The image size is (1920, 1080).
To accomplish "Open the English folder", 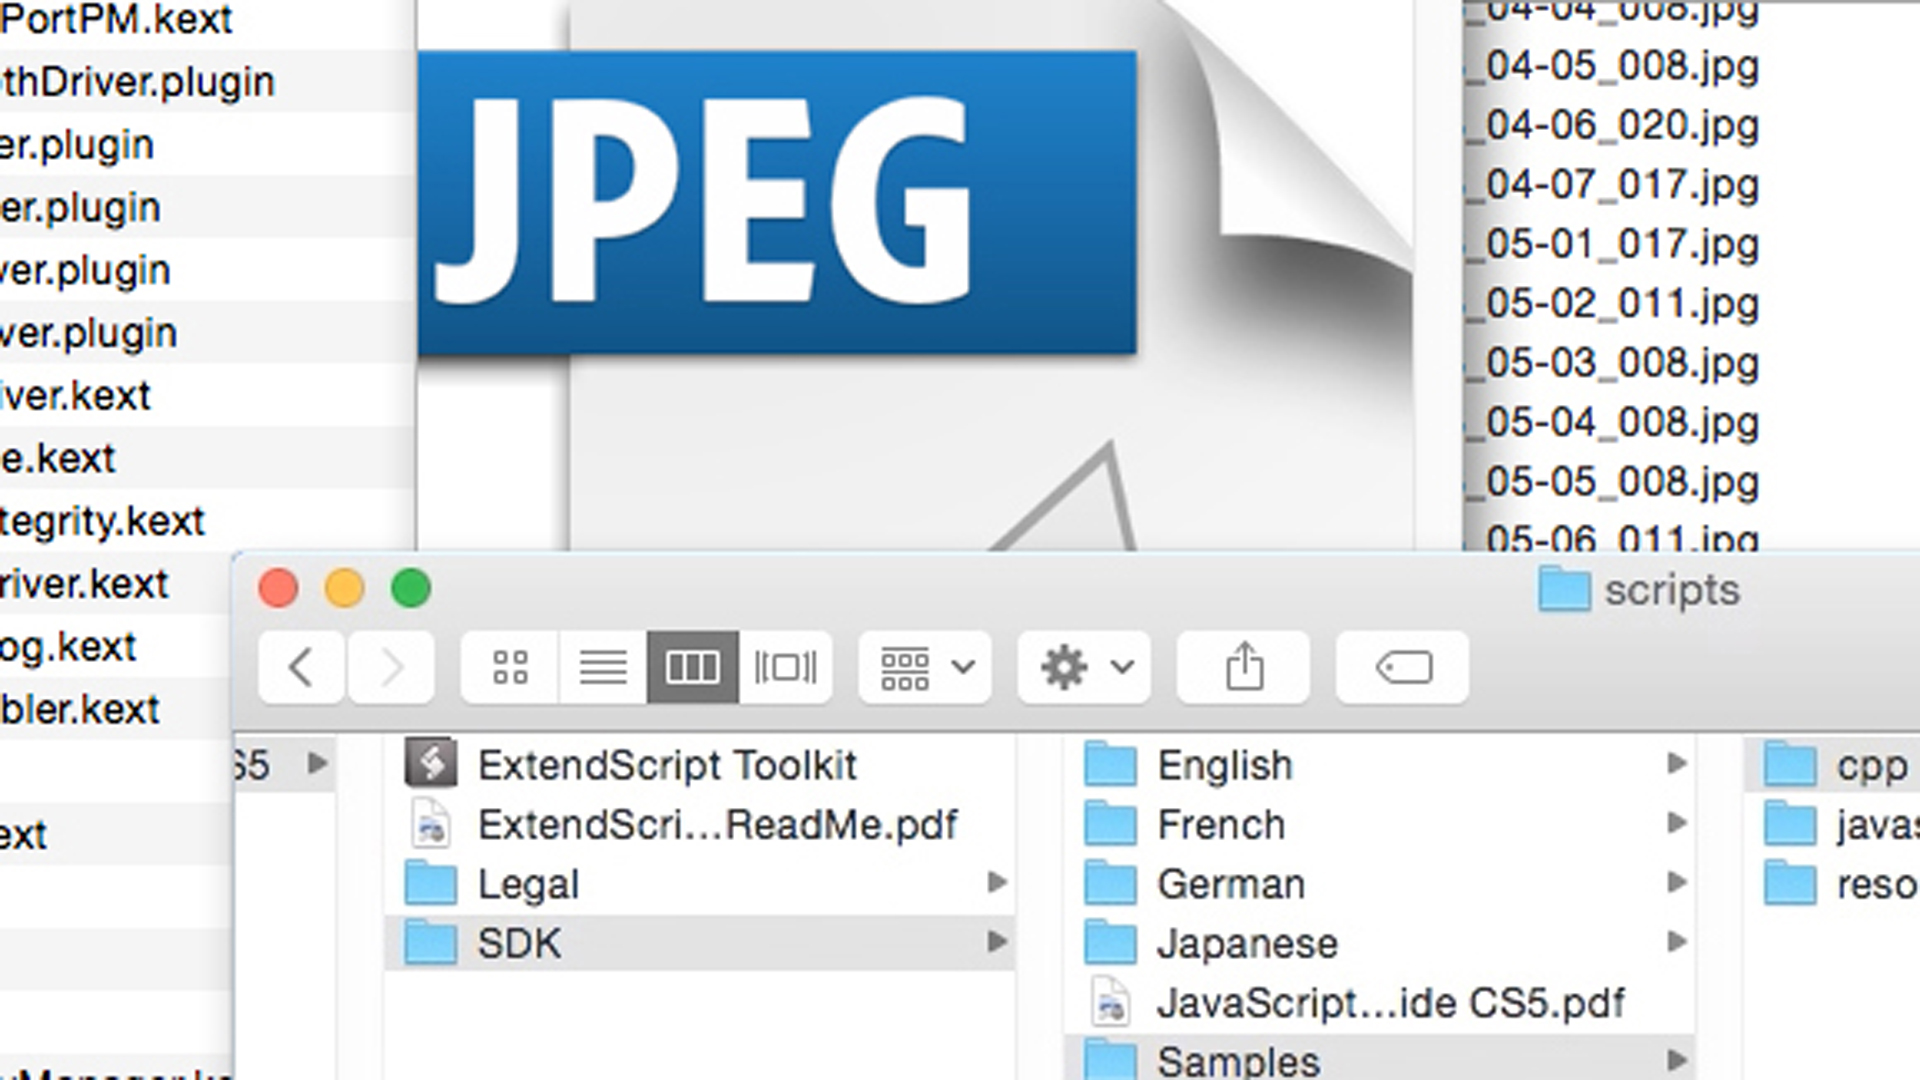I will (x=1224, y=765).
